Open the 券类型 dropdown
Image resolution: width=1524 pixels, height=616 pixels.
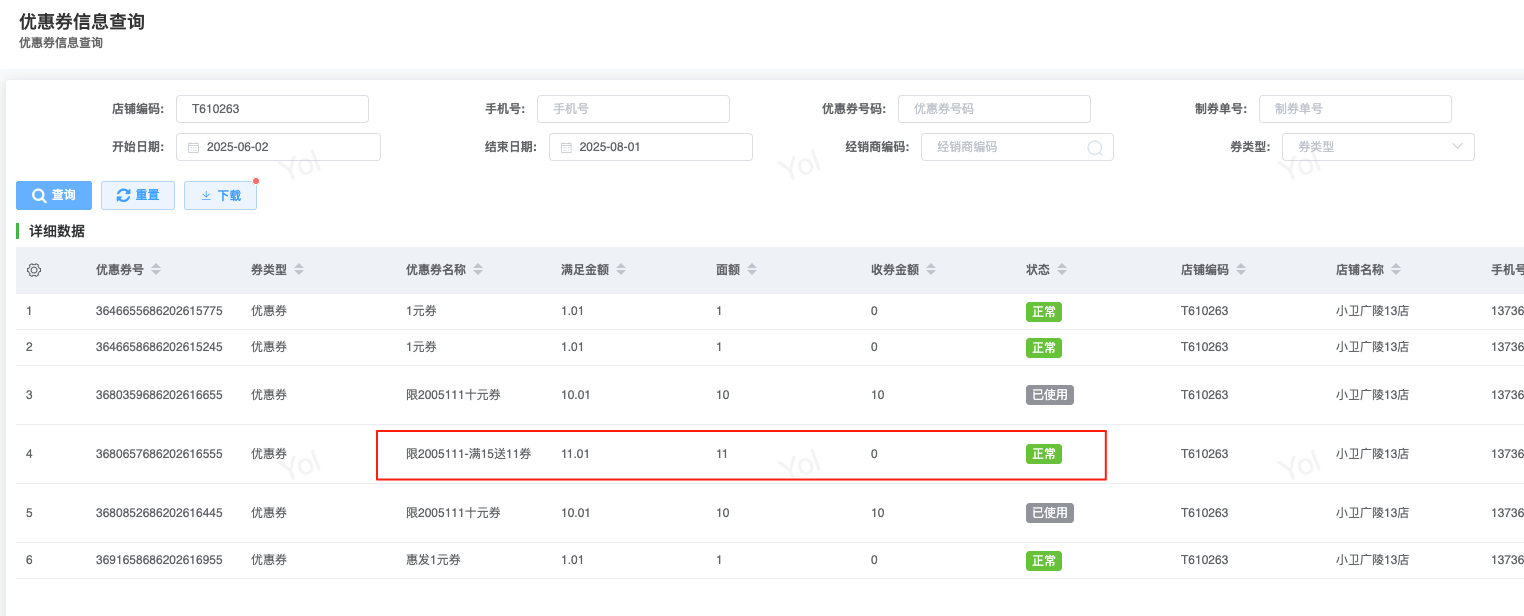click(x=1377, y=147)
